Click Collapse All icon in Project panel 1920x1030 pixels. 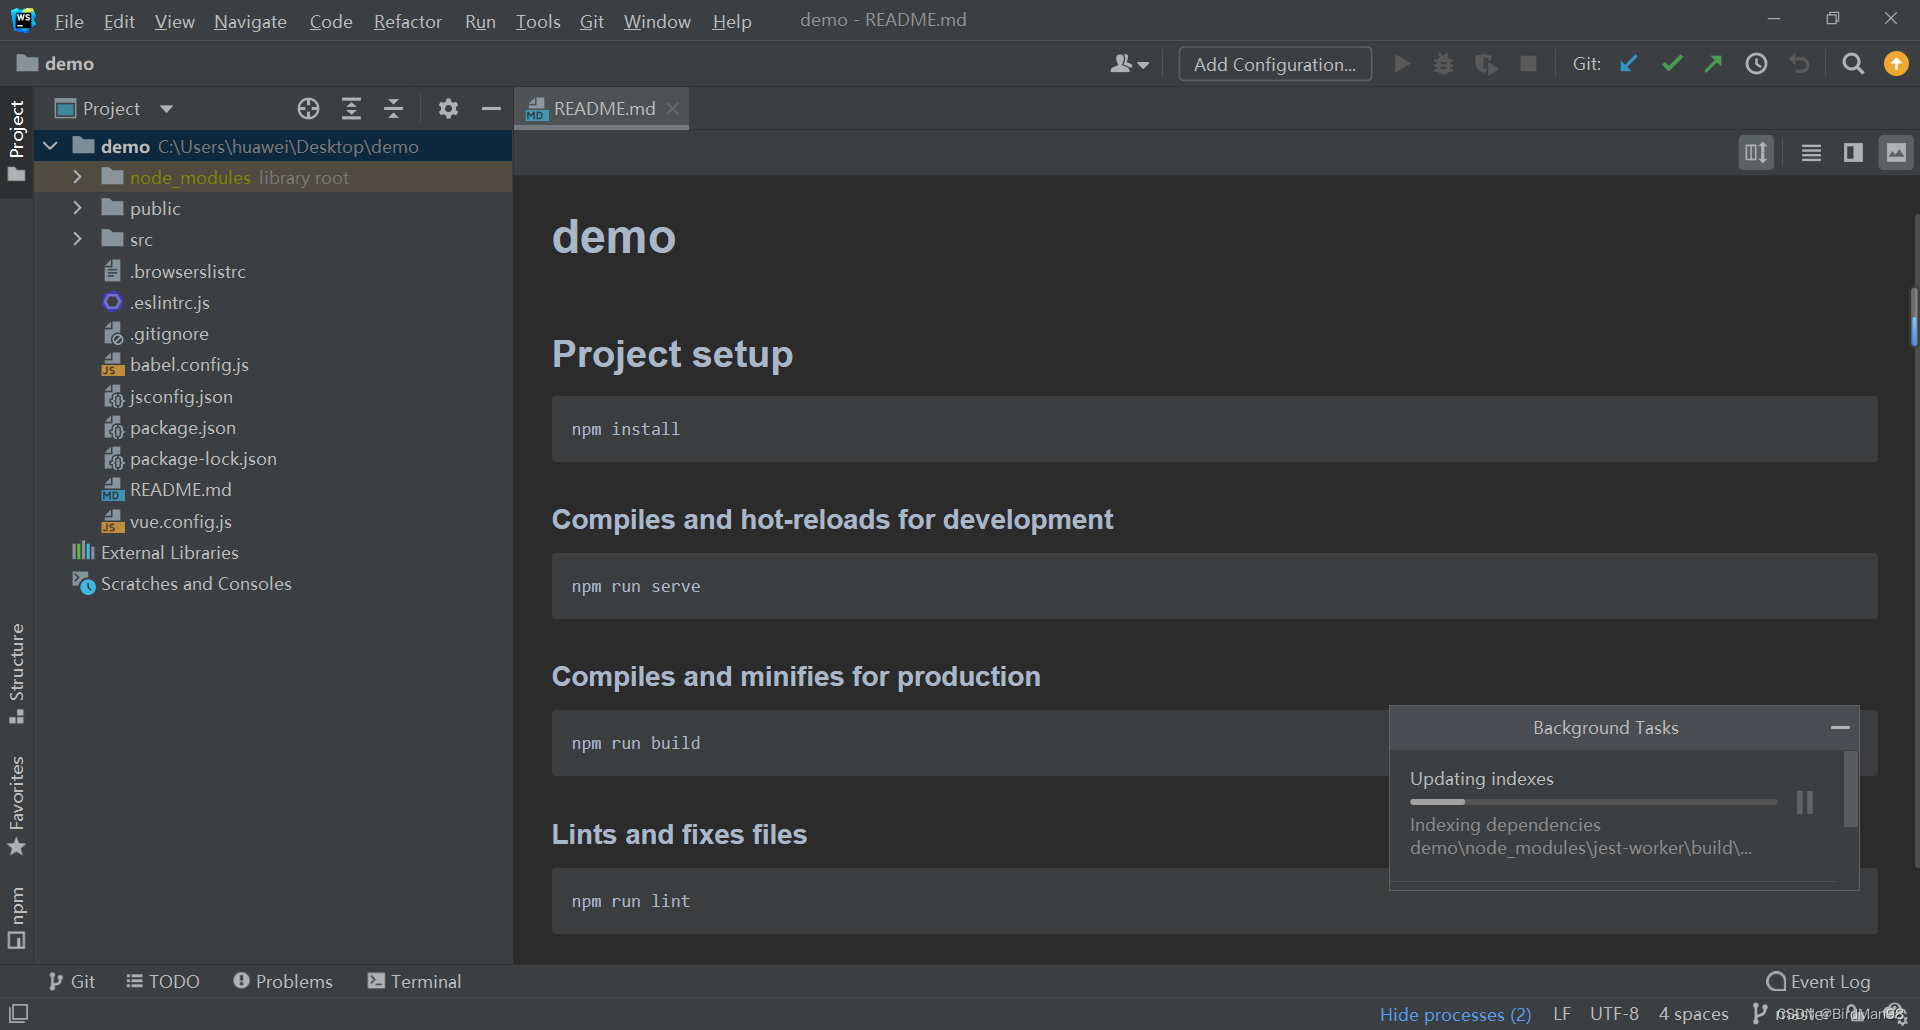[x=393, y=108]
